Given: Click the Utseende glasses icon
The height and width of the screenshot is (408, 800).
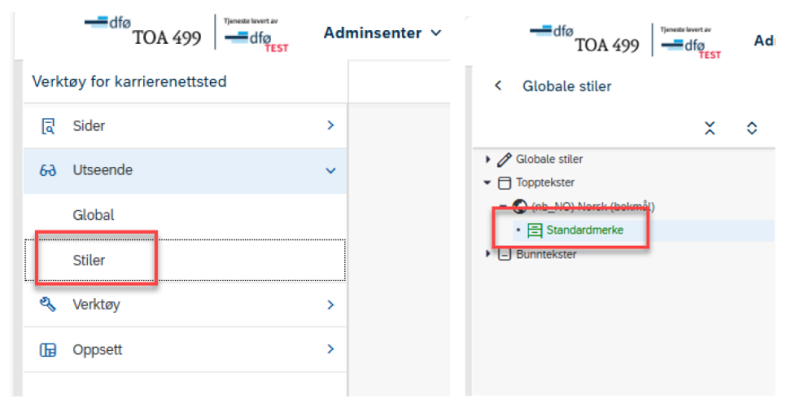Looking at the screenshot, I should pyautogui.click(x=48, y=170).
